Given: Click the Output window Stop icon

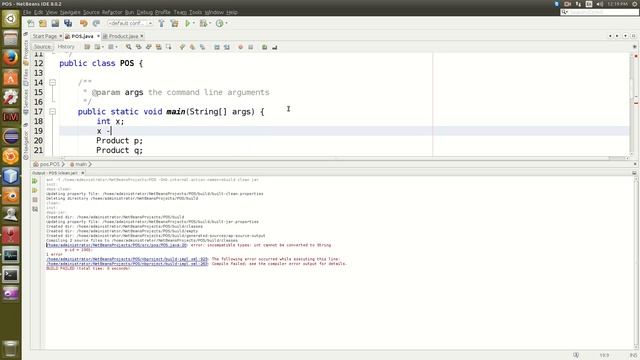Looking at the screenshot, I should pyautogui.click(x=35, y=200).
